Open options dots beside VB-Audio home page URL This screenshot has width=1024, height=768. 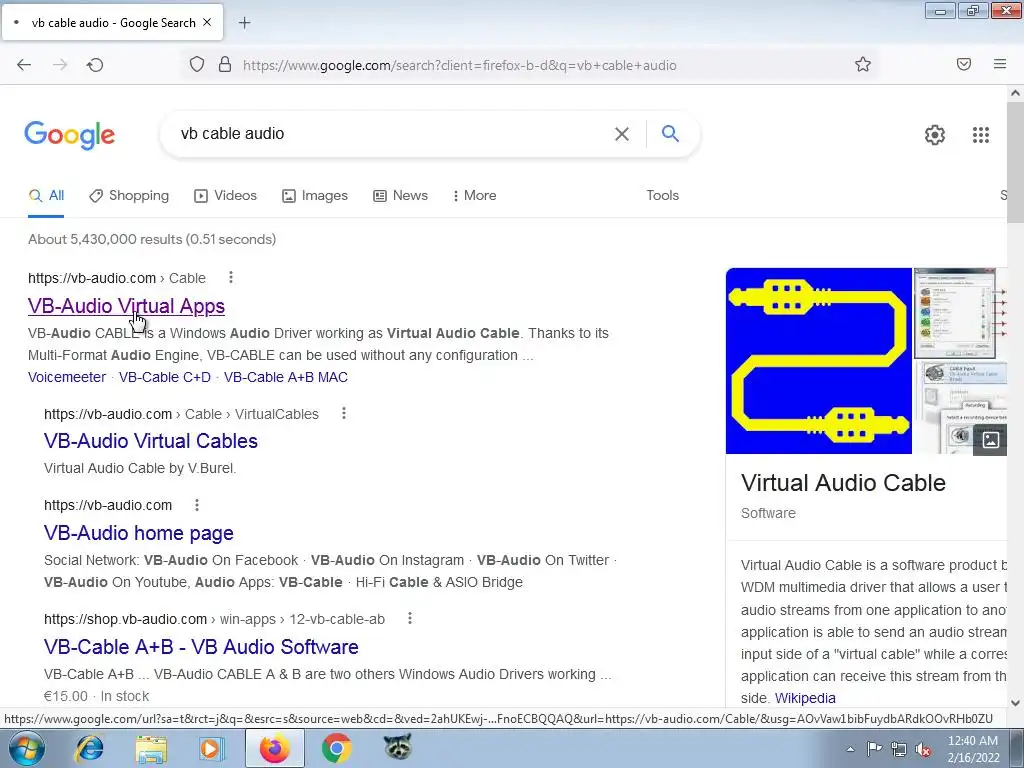click(x=197, y=505)
